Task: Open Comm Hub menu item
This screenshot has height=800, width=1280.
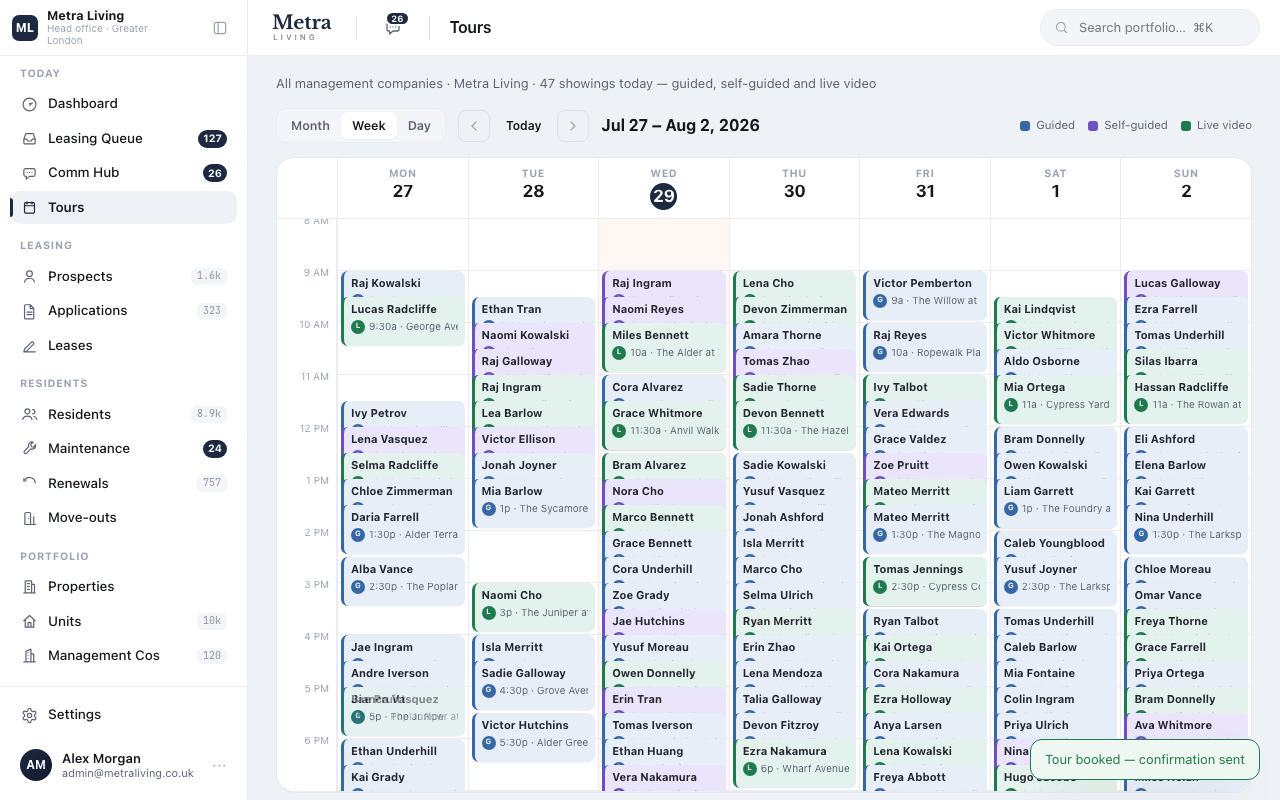Action: [x=124, y=173]
